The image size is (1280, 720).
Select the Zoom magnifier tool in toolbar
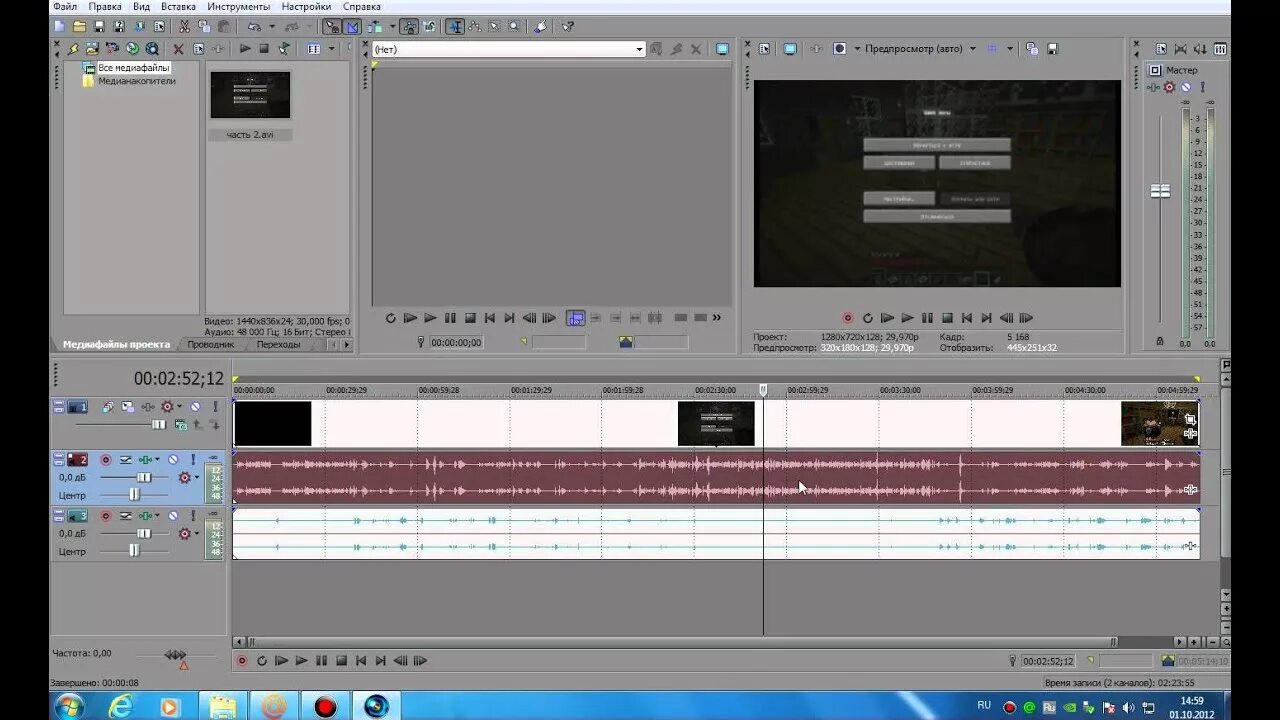(514, 26)
